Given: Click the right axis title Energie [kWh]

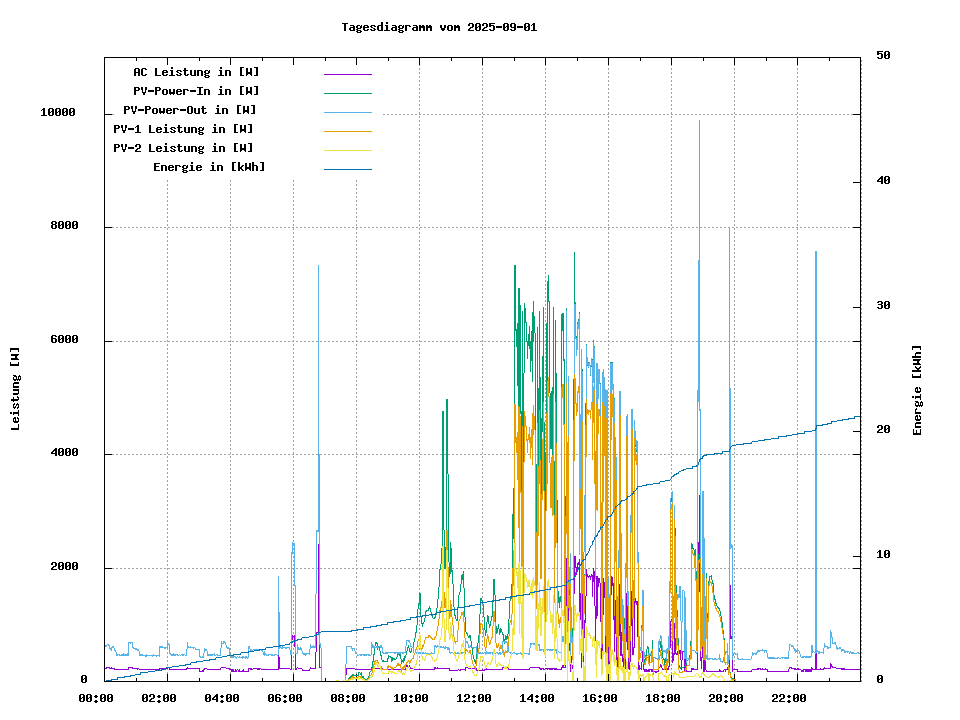Looking at the screenshot, I should coord(917,390).
